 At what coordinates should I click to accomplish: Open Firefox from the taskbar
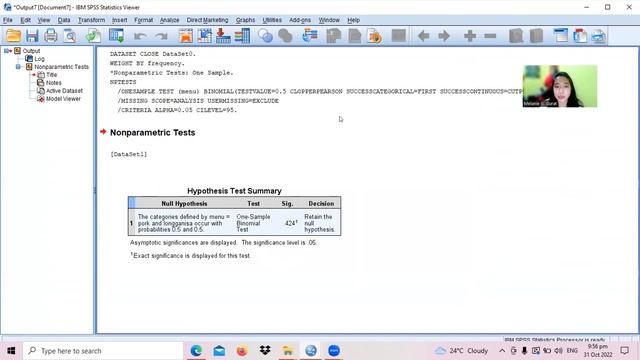pyautogui.click(x=242, y=351)
